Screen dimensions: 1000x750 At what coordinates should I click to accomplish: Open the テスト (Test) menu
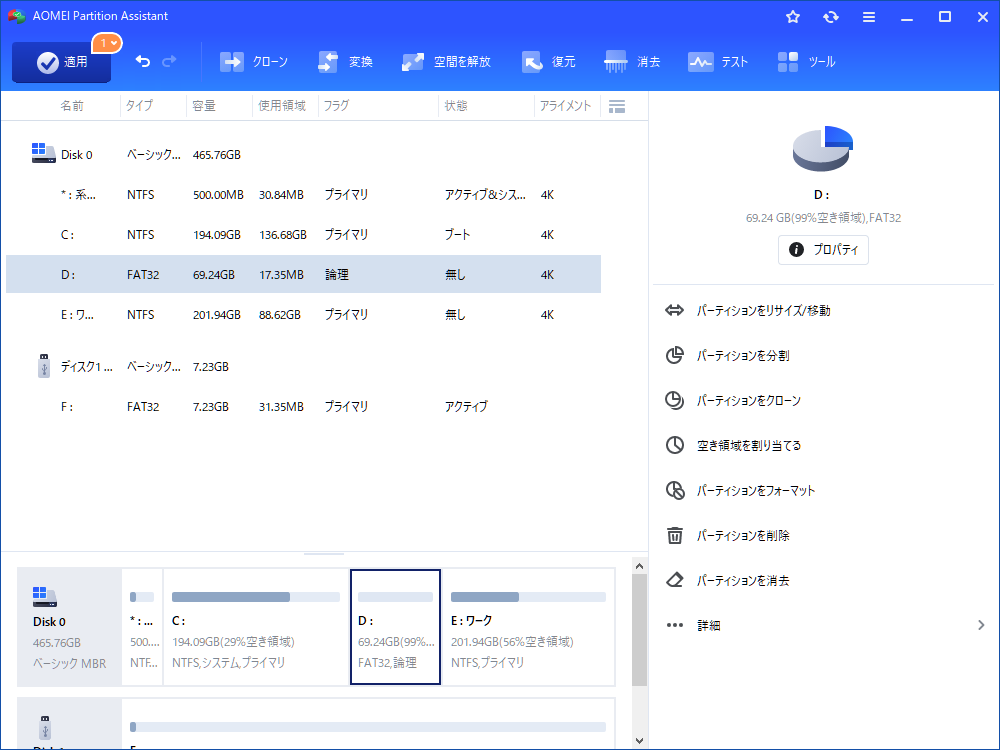[717, 62]
